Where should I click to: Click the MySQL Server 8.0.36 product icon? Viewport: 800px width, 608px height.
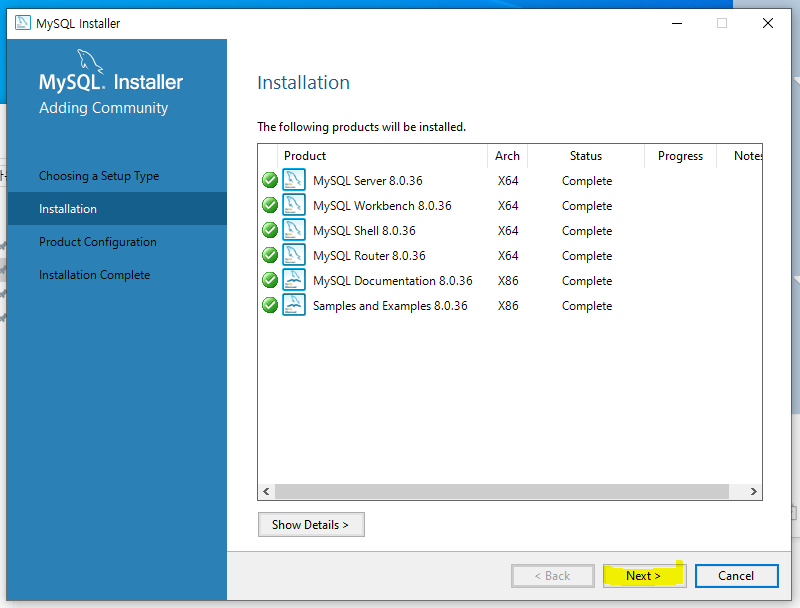pos(294,180)
